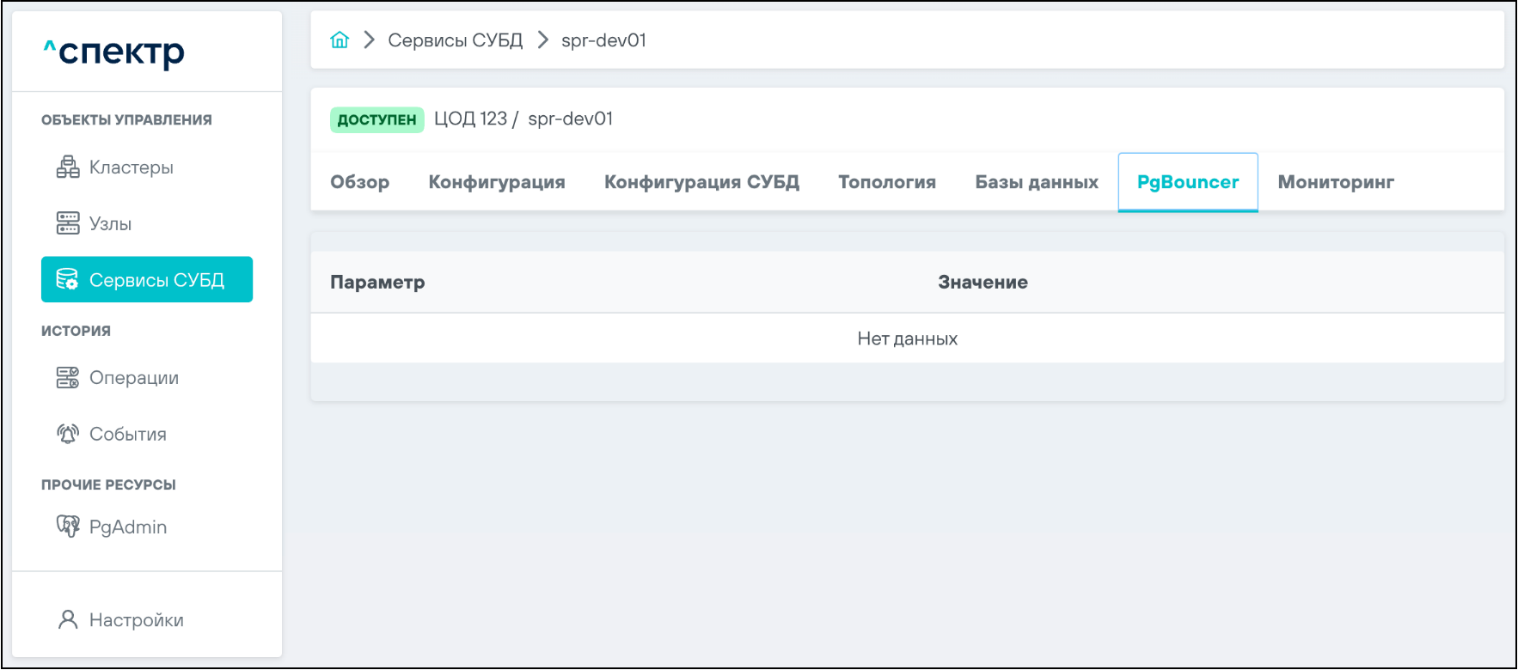The width and height of the screenshot is (1518, 670).
Task: Click the Спектр logo
Action: pos(113,52)
